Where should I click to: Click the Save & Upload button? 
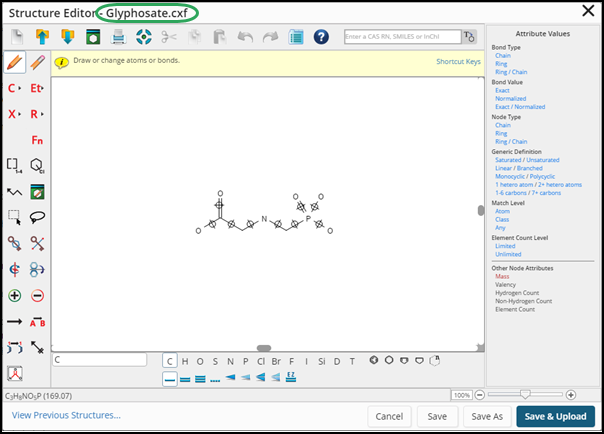point(555,416)
